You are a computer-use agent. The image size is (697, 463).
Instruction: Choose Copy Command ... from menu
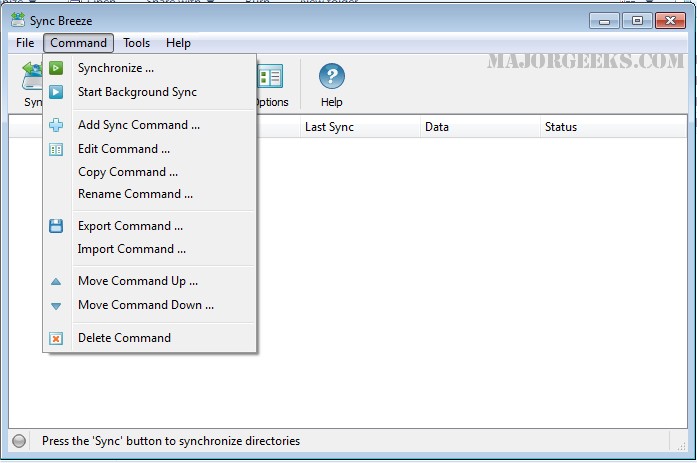pos(150,172)
